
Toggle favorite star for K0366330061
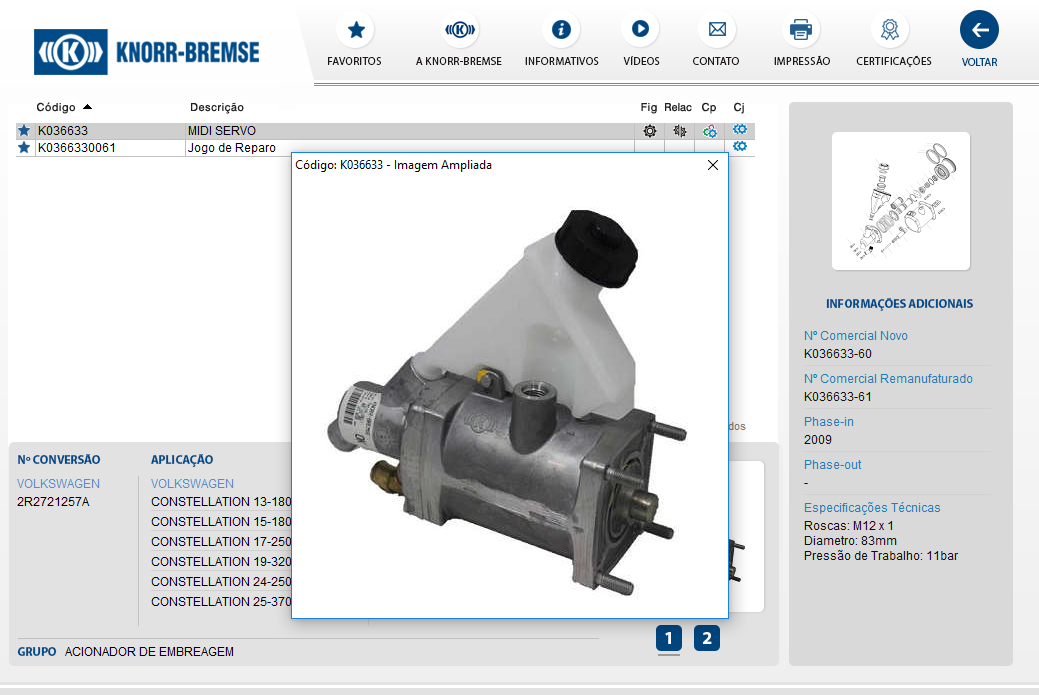[x=24, y=148]
